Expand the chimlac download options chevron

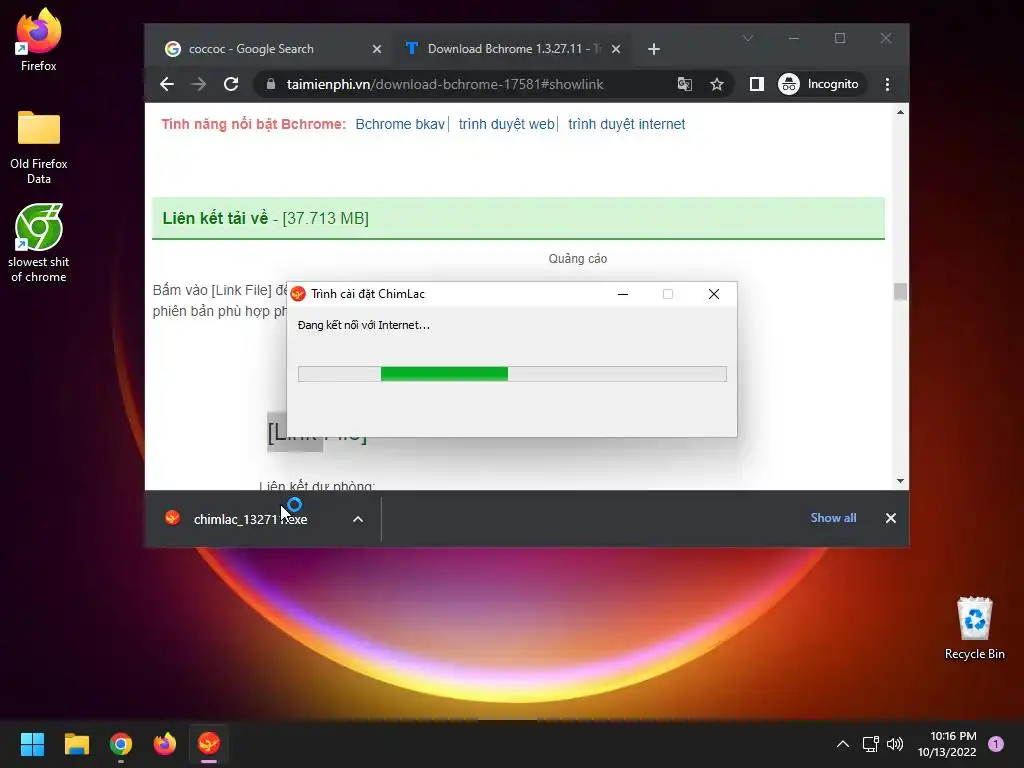pos(358,519)
